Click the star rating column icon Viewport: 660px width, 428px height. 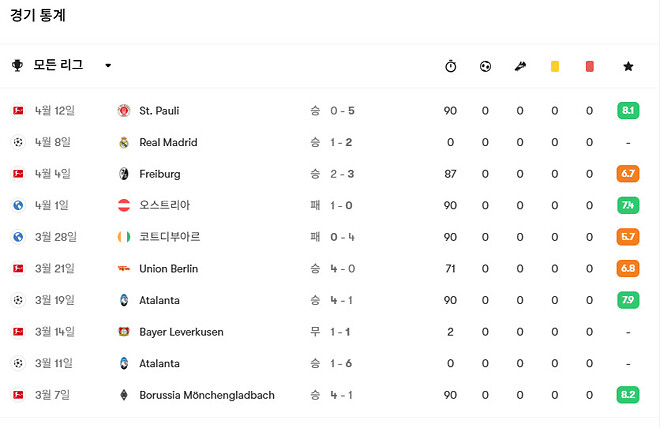[x=627, y=67]
